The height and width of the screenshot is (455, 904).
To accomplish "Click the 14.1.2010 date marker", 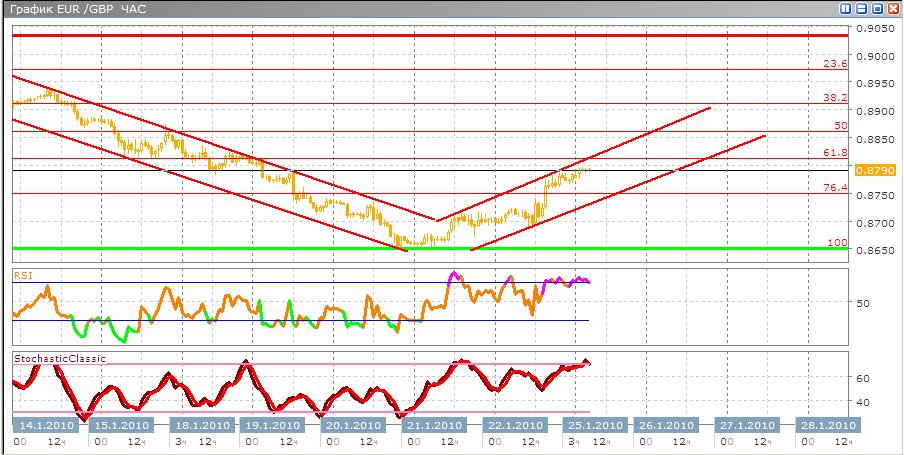I will 43,425.
